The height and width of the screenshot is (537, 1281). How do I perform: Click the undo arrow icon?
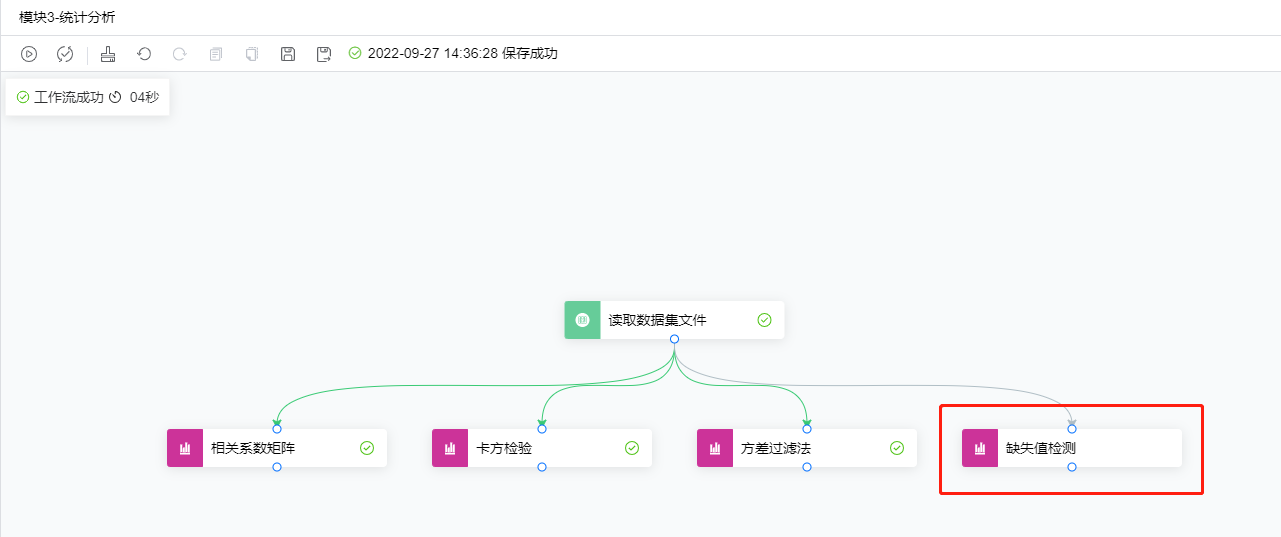coord(144,54)
